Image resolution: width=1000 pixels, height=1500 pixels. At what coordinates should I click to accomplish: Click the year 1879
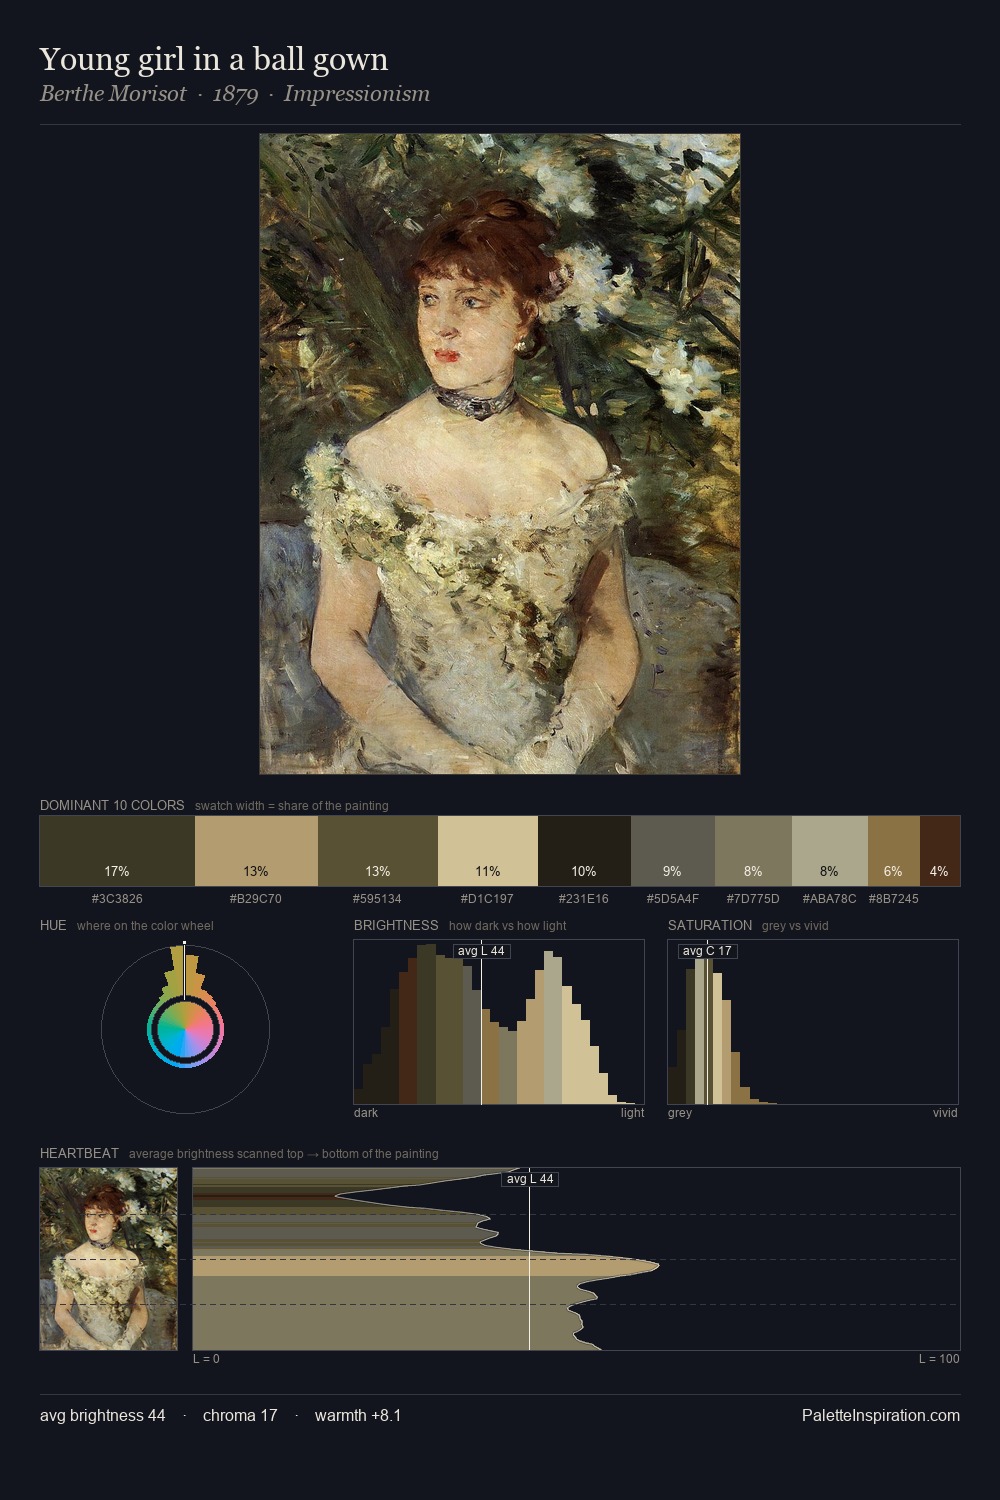coord(236,94)
